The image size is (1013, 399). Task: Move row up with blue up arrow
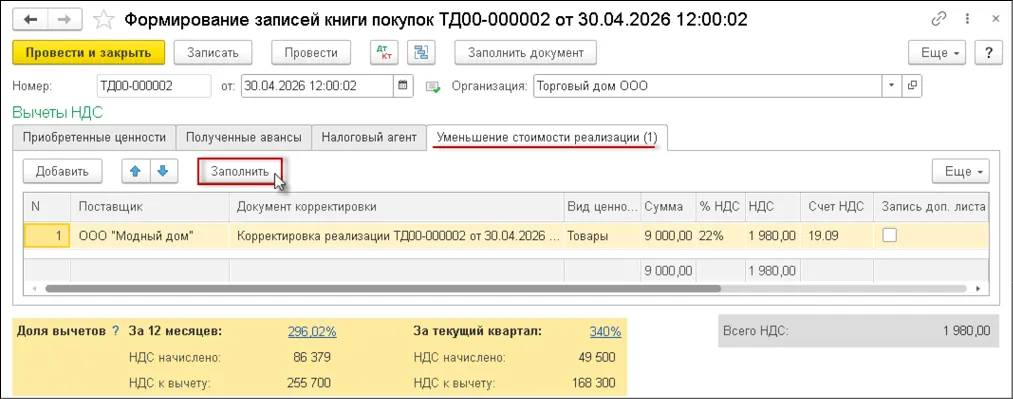(135, 171)
